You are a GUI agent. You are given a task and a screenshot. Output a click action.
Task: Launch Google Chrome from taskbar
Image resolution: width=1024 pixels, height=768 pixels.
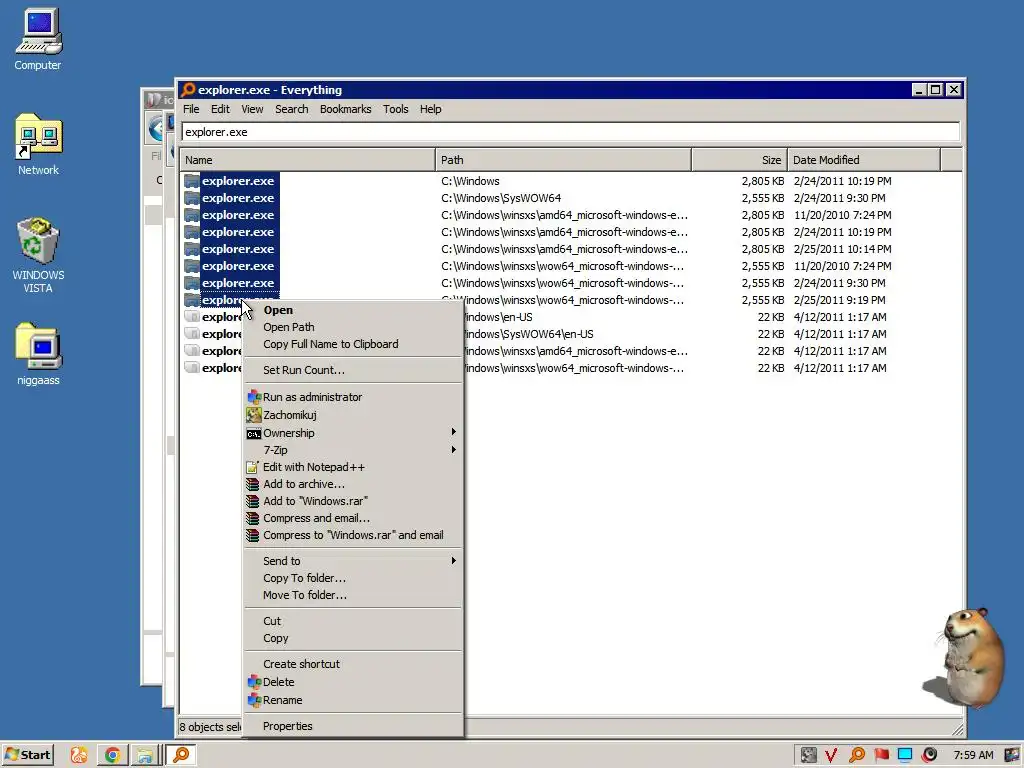pyautogui.click(x=112, y=755)
